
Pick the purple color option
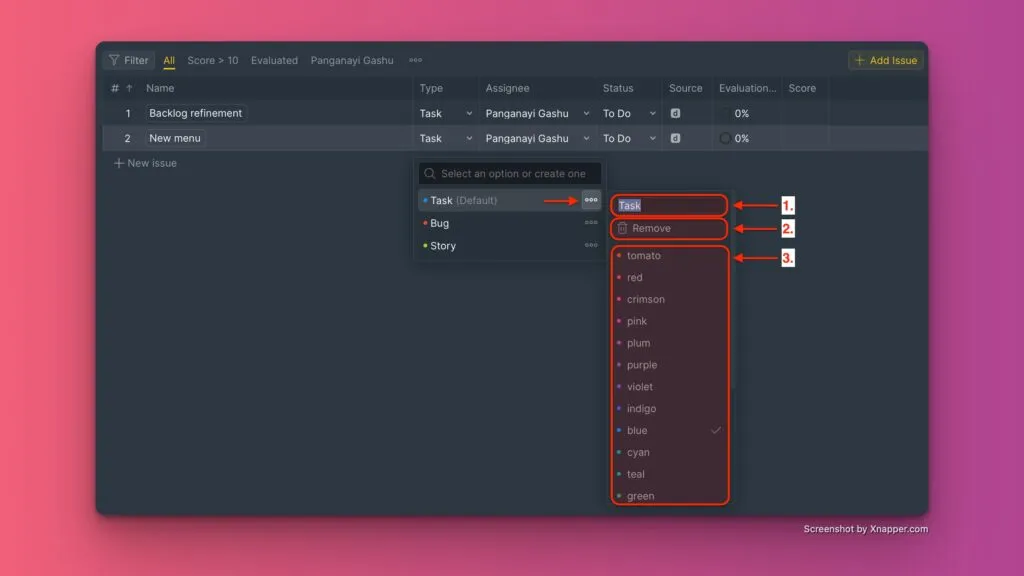pyautogui.click(x=642, y=365)
